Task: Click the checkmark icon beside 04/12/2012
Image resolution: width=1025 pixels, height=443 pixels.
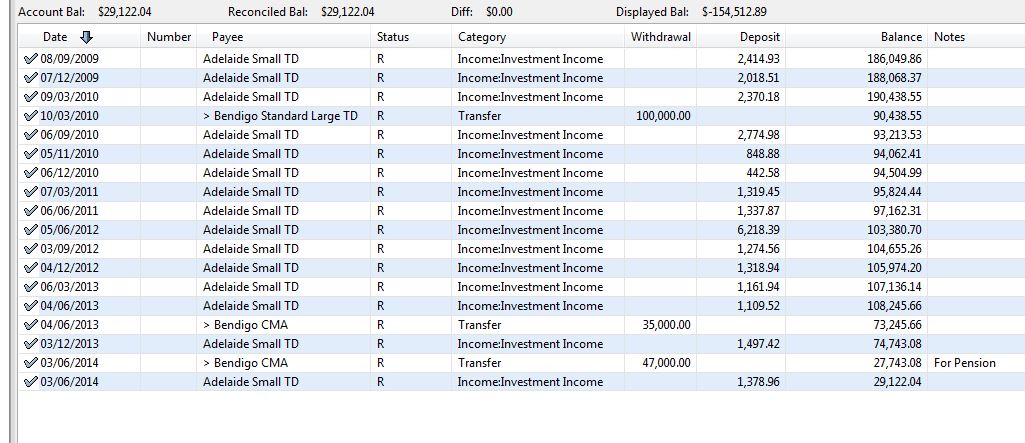Action: (30, 268)
